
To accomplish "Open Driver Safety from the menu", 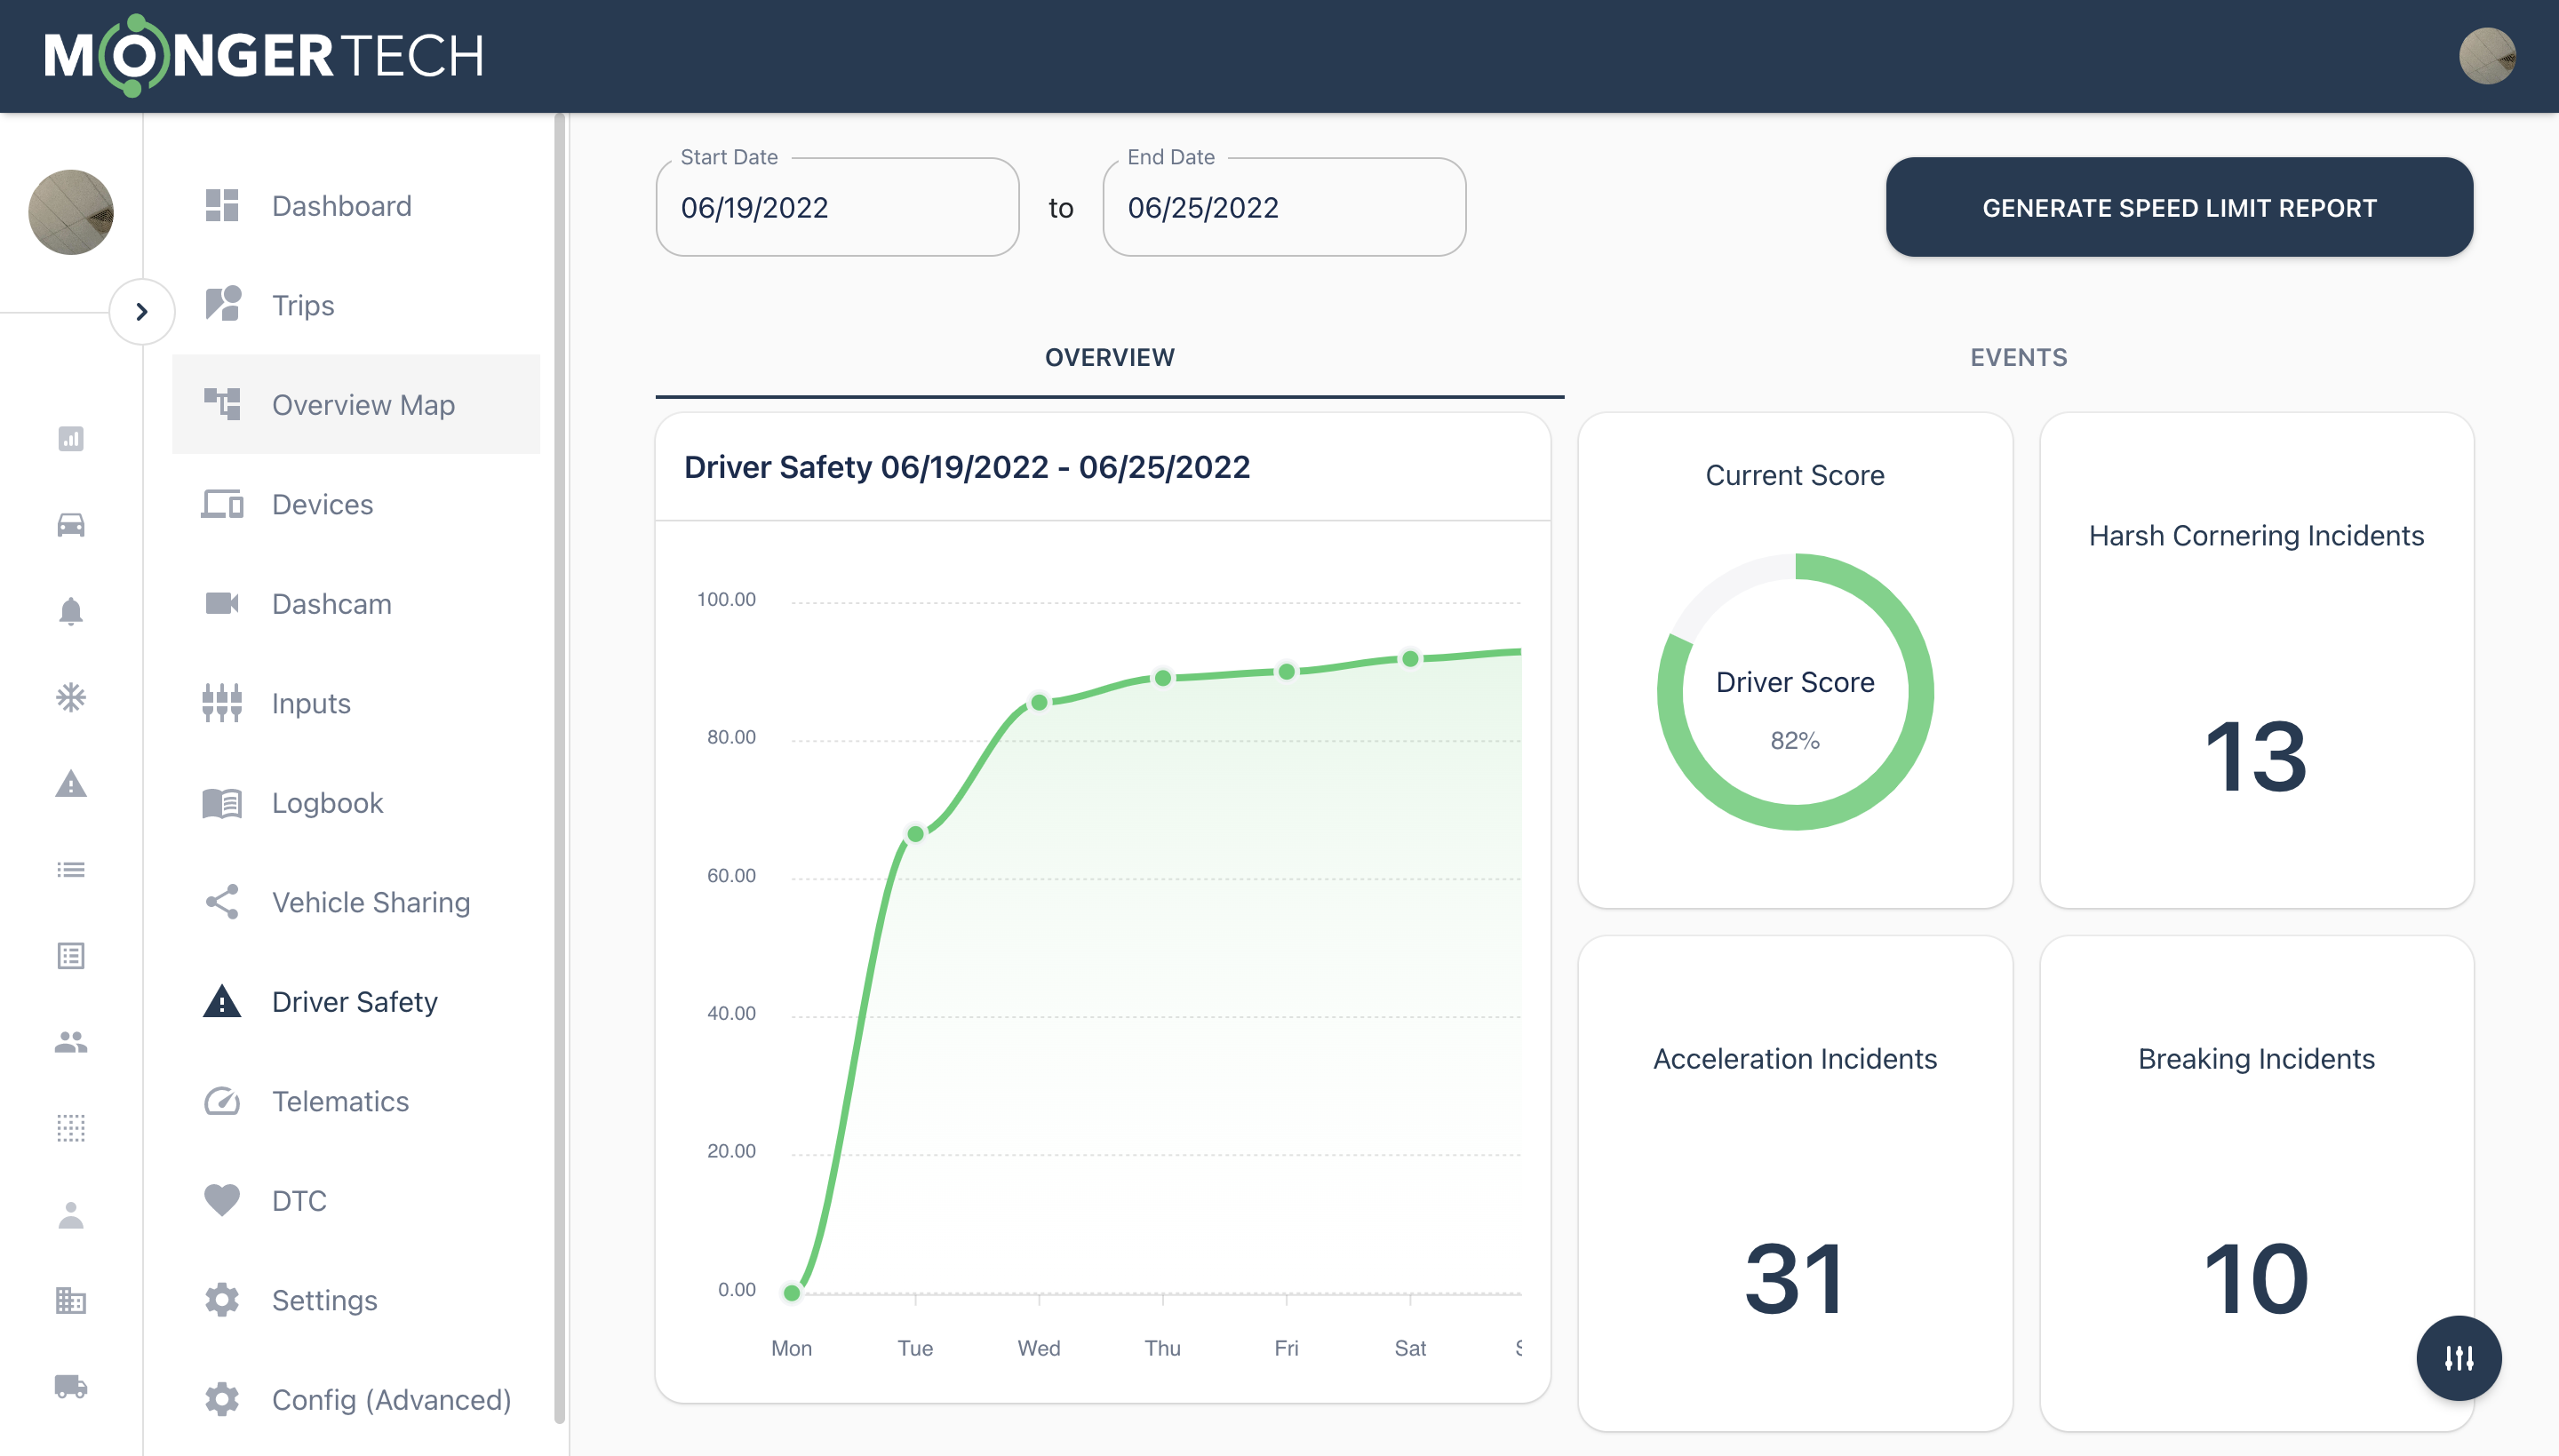I will click(x=354, y=1001).
